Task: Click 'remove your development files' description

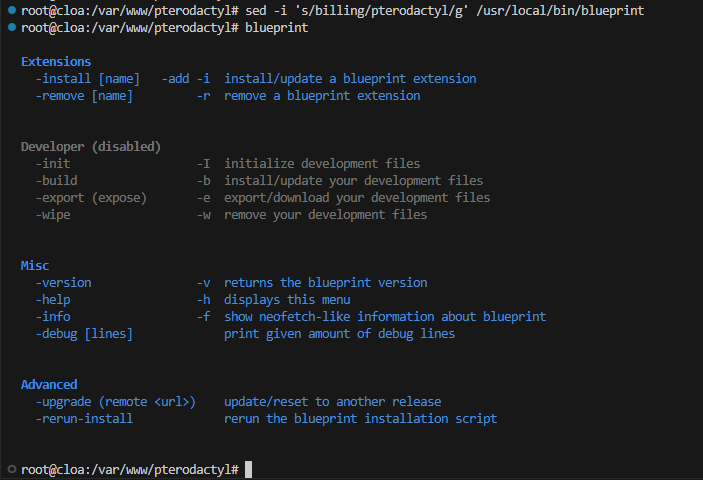Action: click(325, 215)
